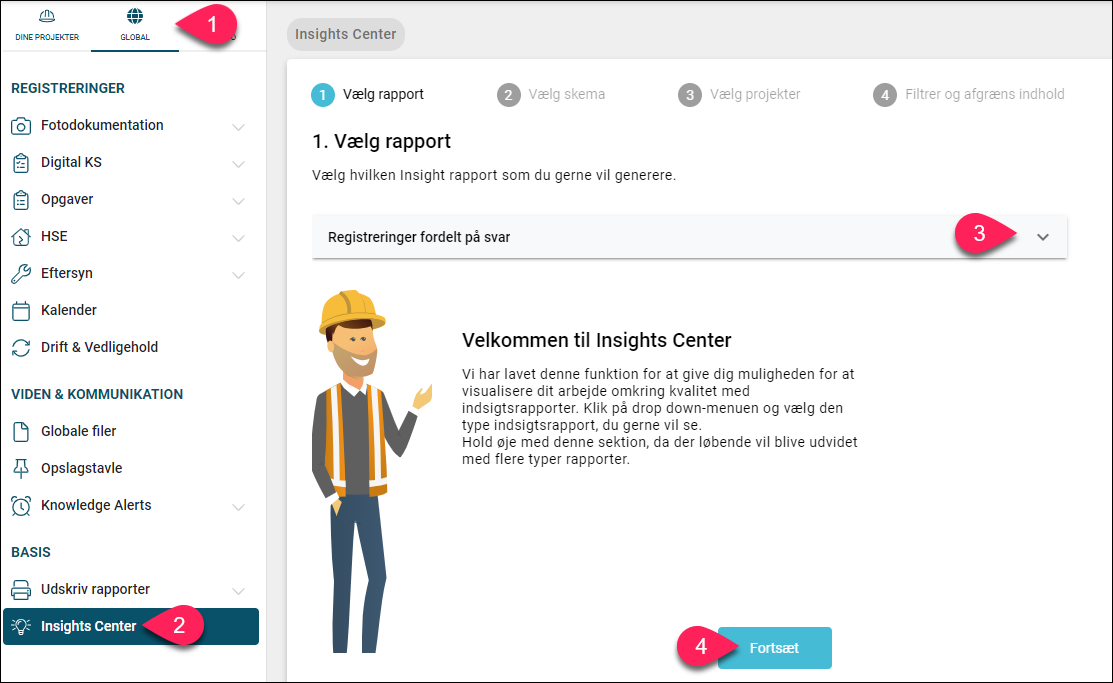Click the Knowledge Alerts alarm clock icon
Screen dimensions: 1113x683
(x=21, y=506)
